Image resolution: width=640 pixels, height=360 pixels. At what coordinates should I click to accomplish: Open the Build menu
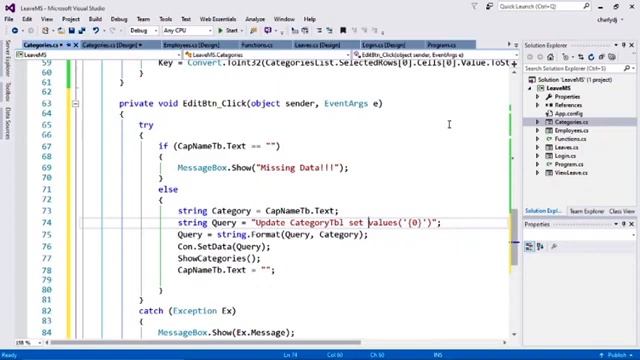[95, 19]
